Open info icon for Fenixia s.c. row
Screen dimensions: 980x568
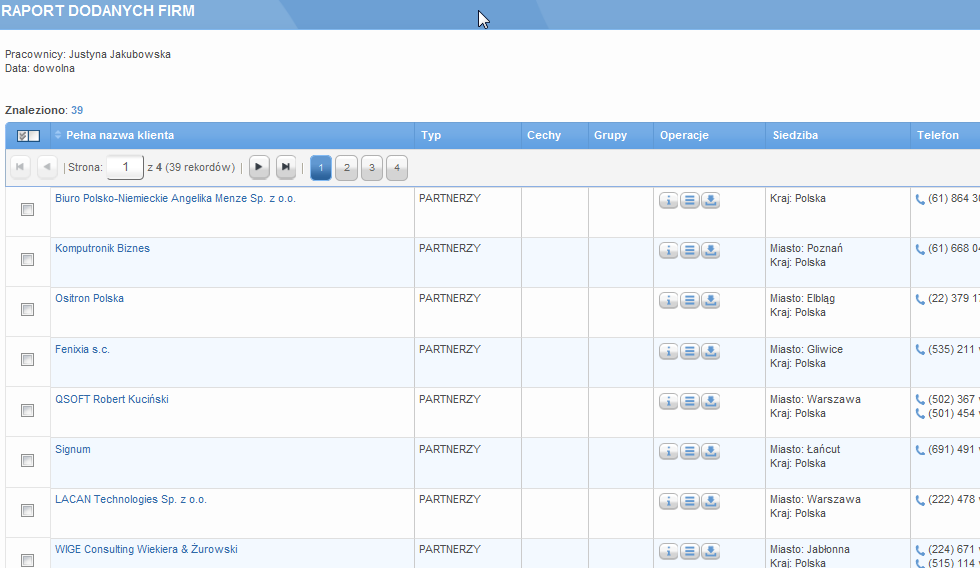pos(668,352)
